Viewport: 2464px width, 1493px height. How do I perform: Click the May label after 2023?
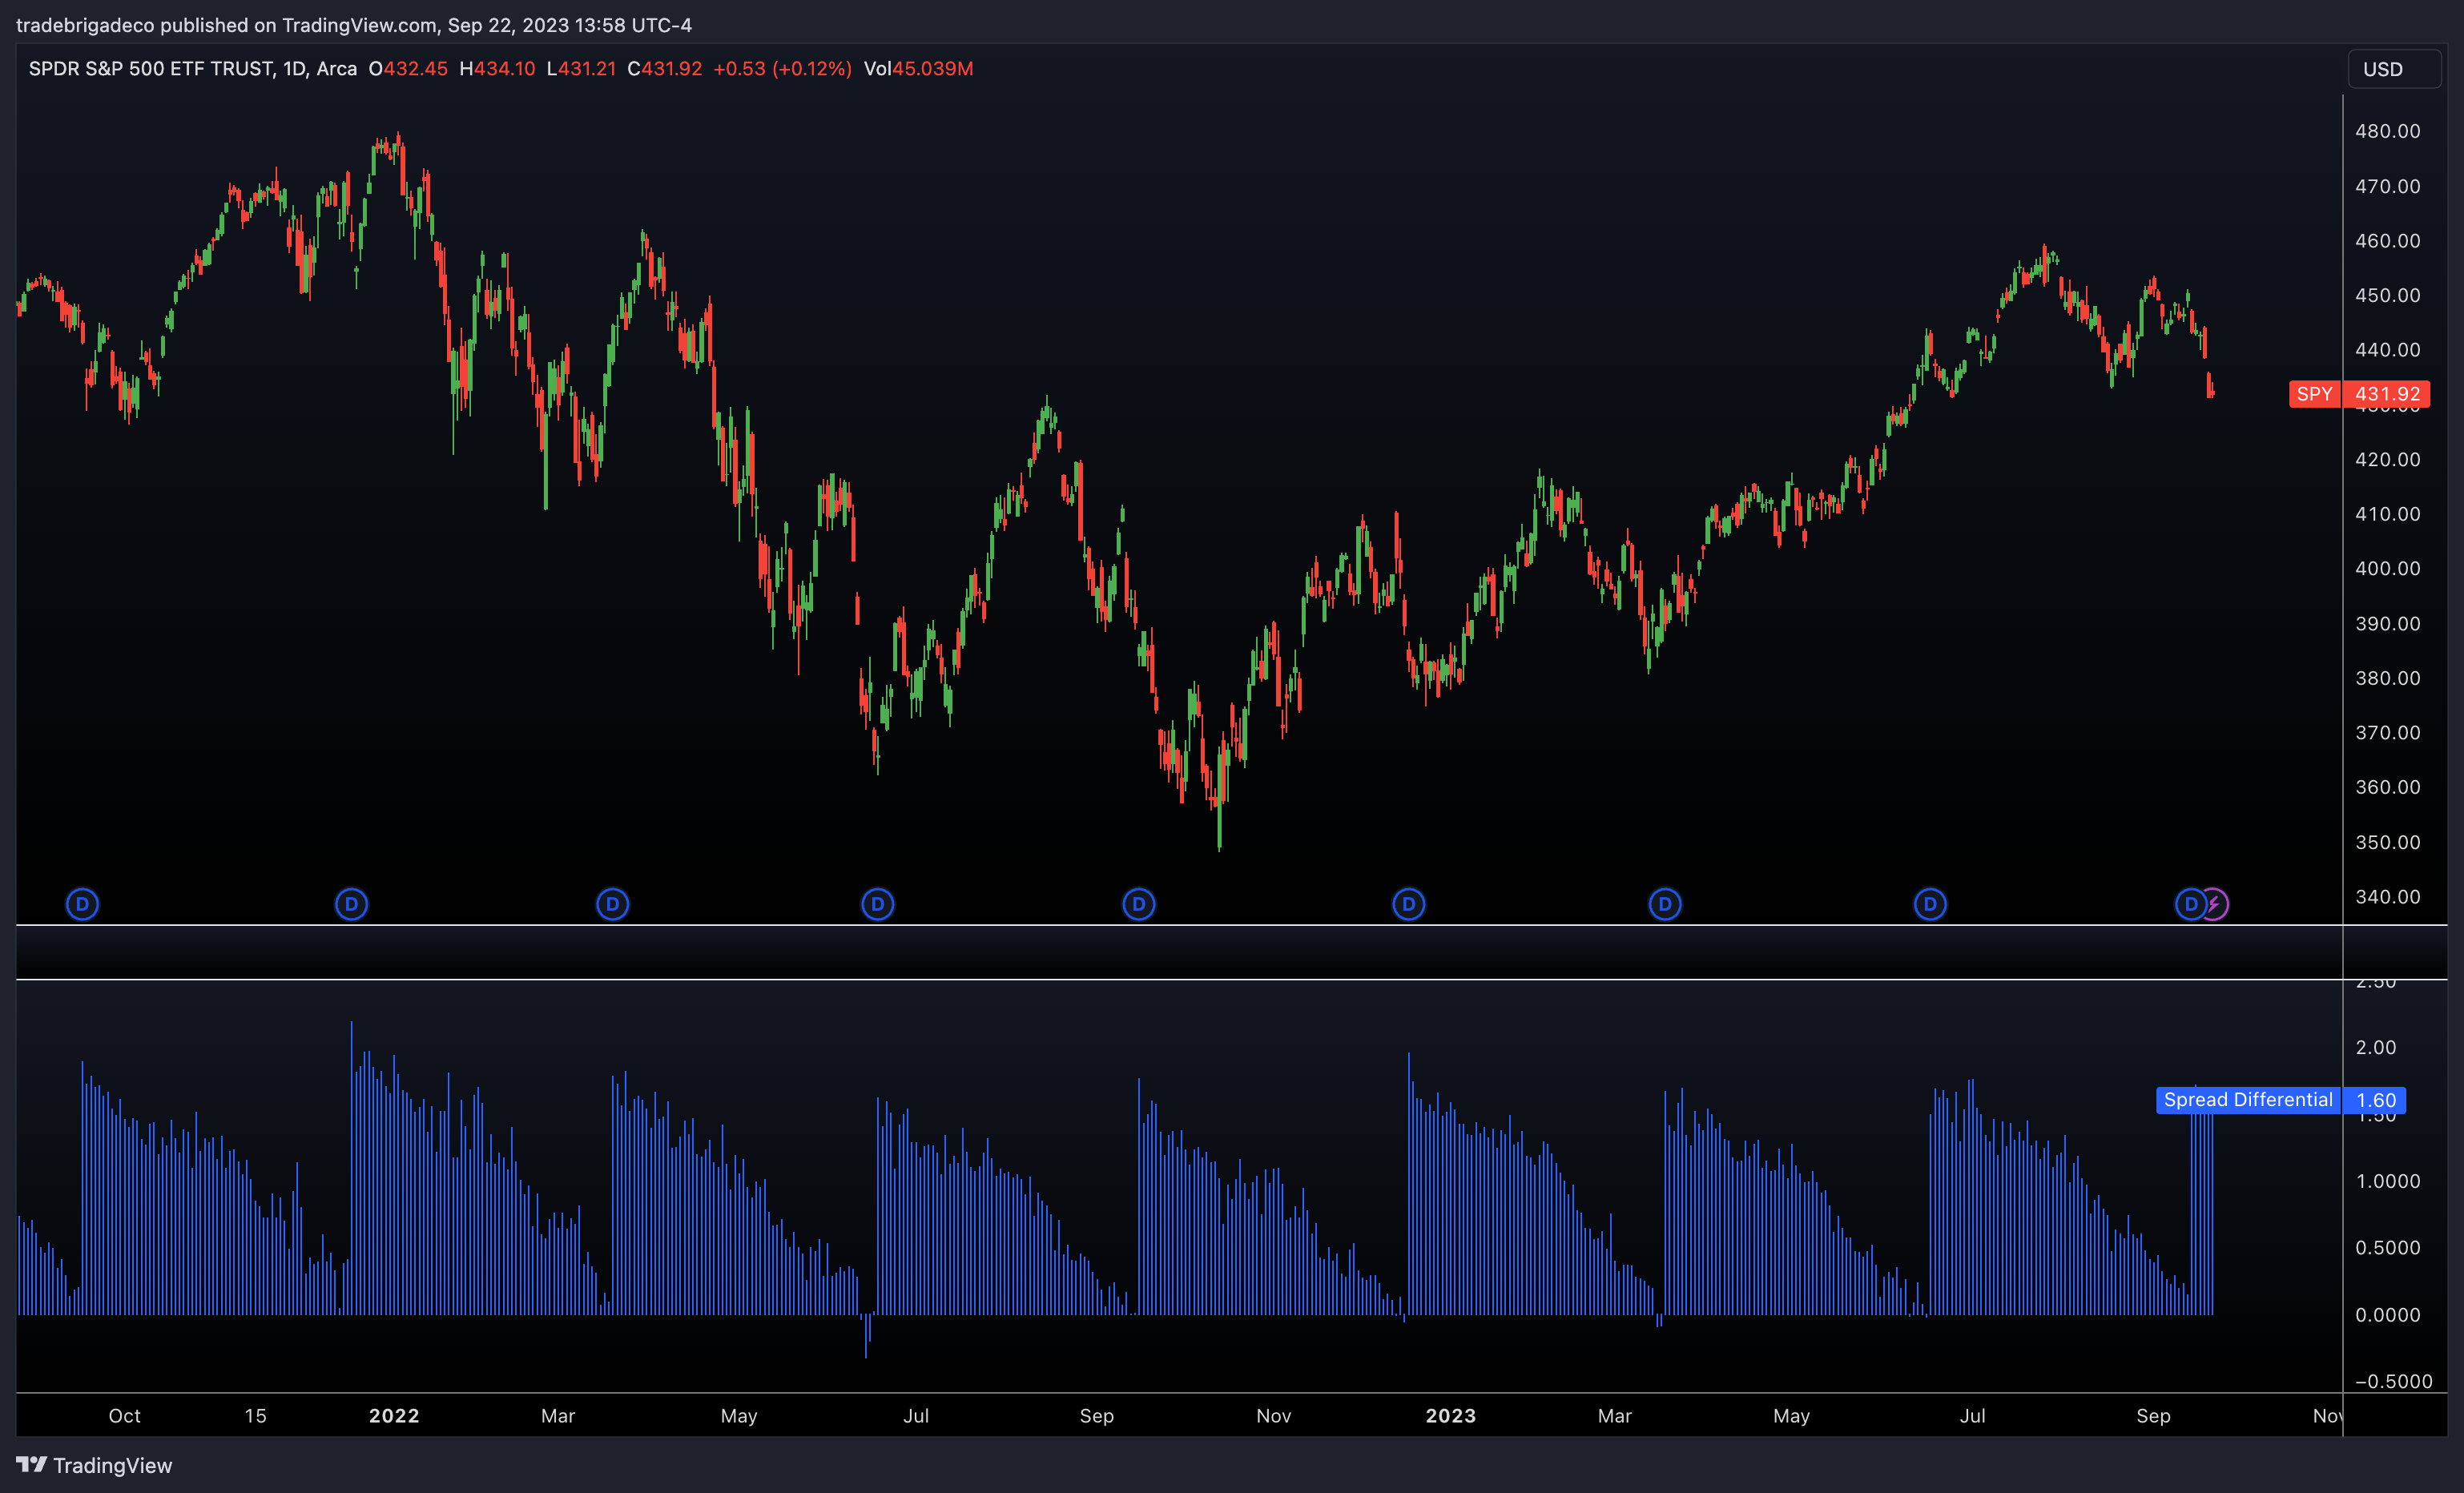1791,1416
